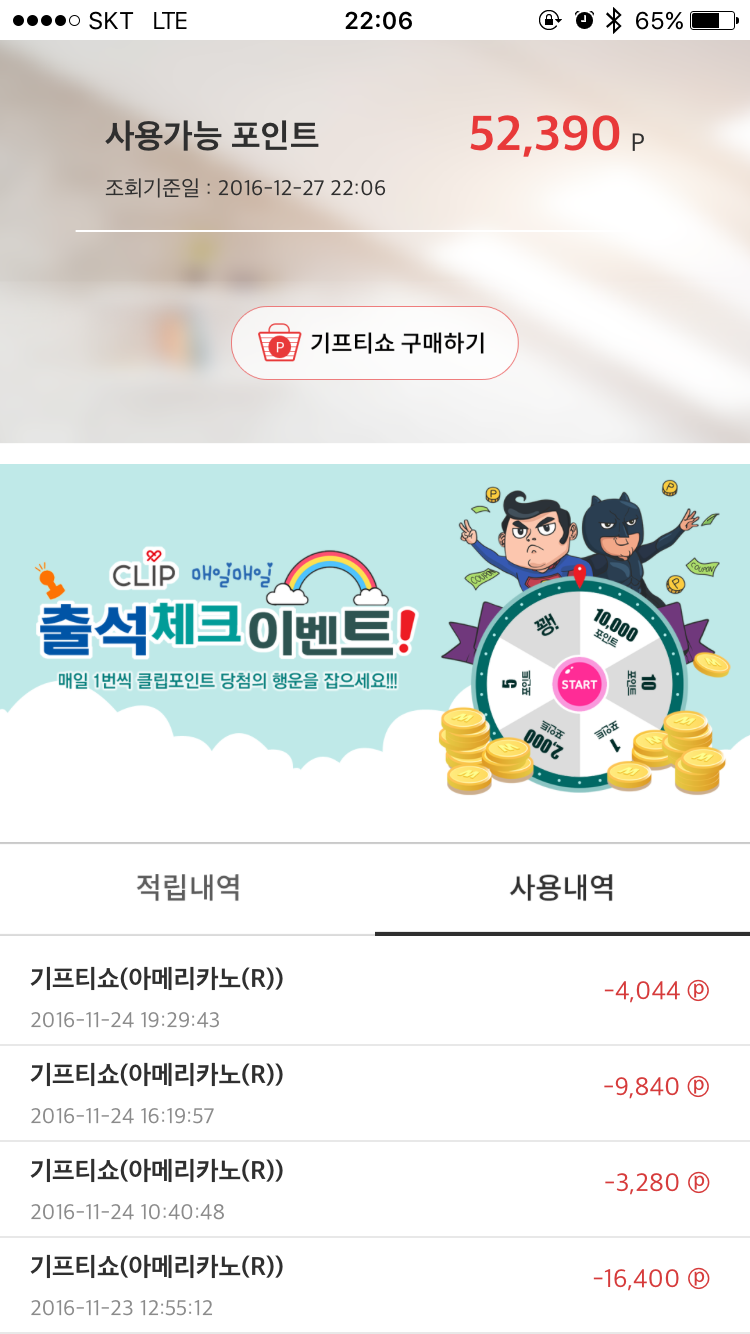Open the 2016-11-24 16:19:57 usage entry
750x1334 pixels.
coord(375,1093)
